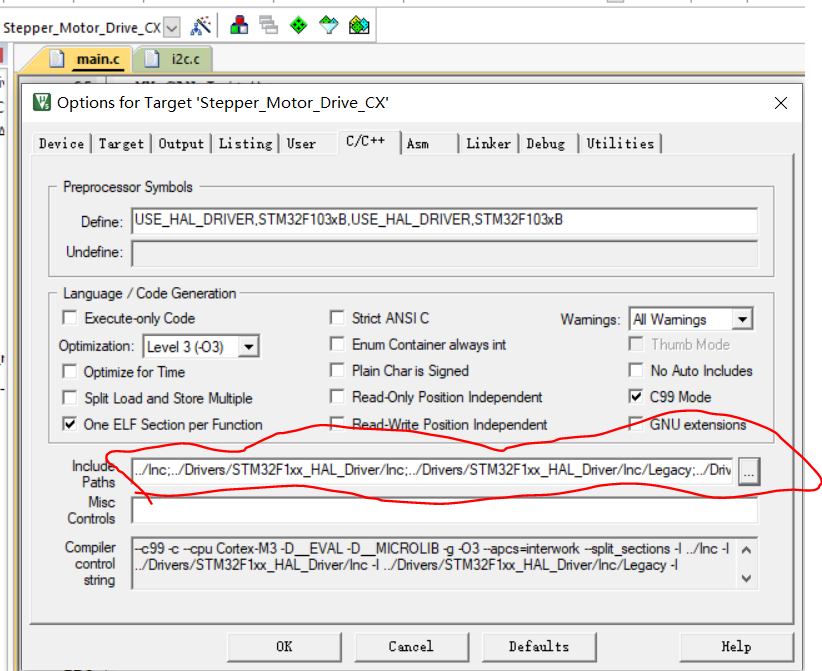Enable the Optimize for Time checkbox

[x=70, y=372]
